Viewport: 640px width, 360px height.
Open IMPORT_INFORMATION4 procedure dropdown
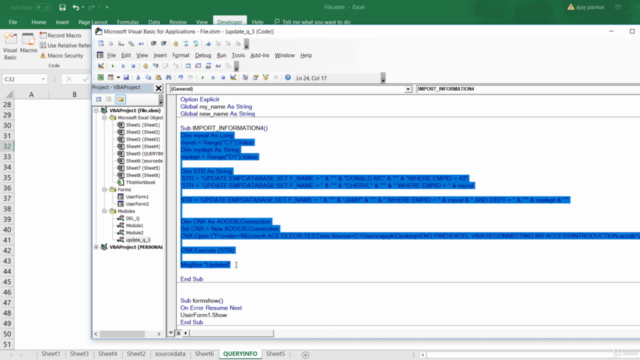click(528, 89)
